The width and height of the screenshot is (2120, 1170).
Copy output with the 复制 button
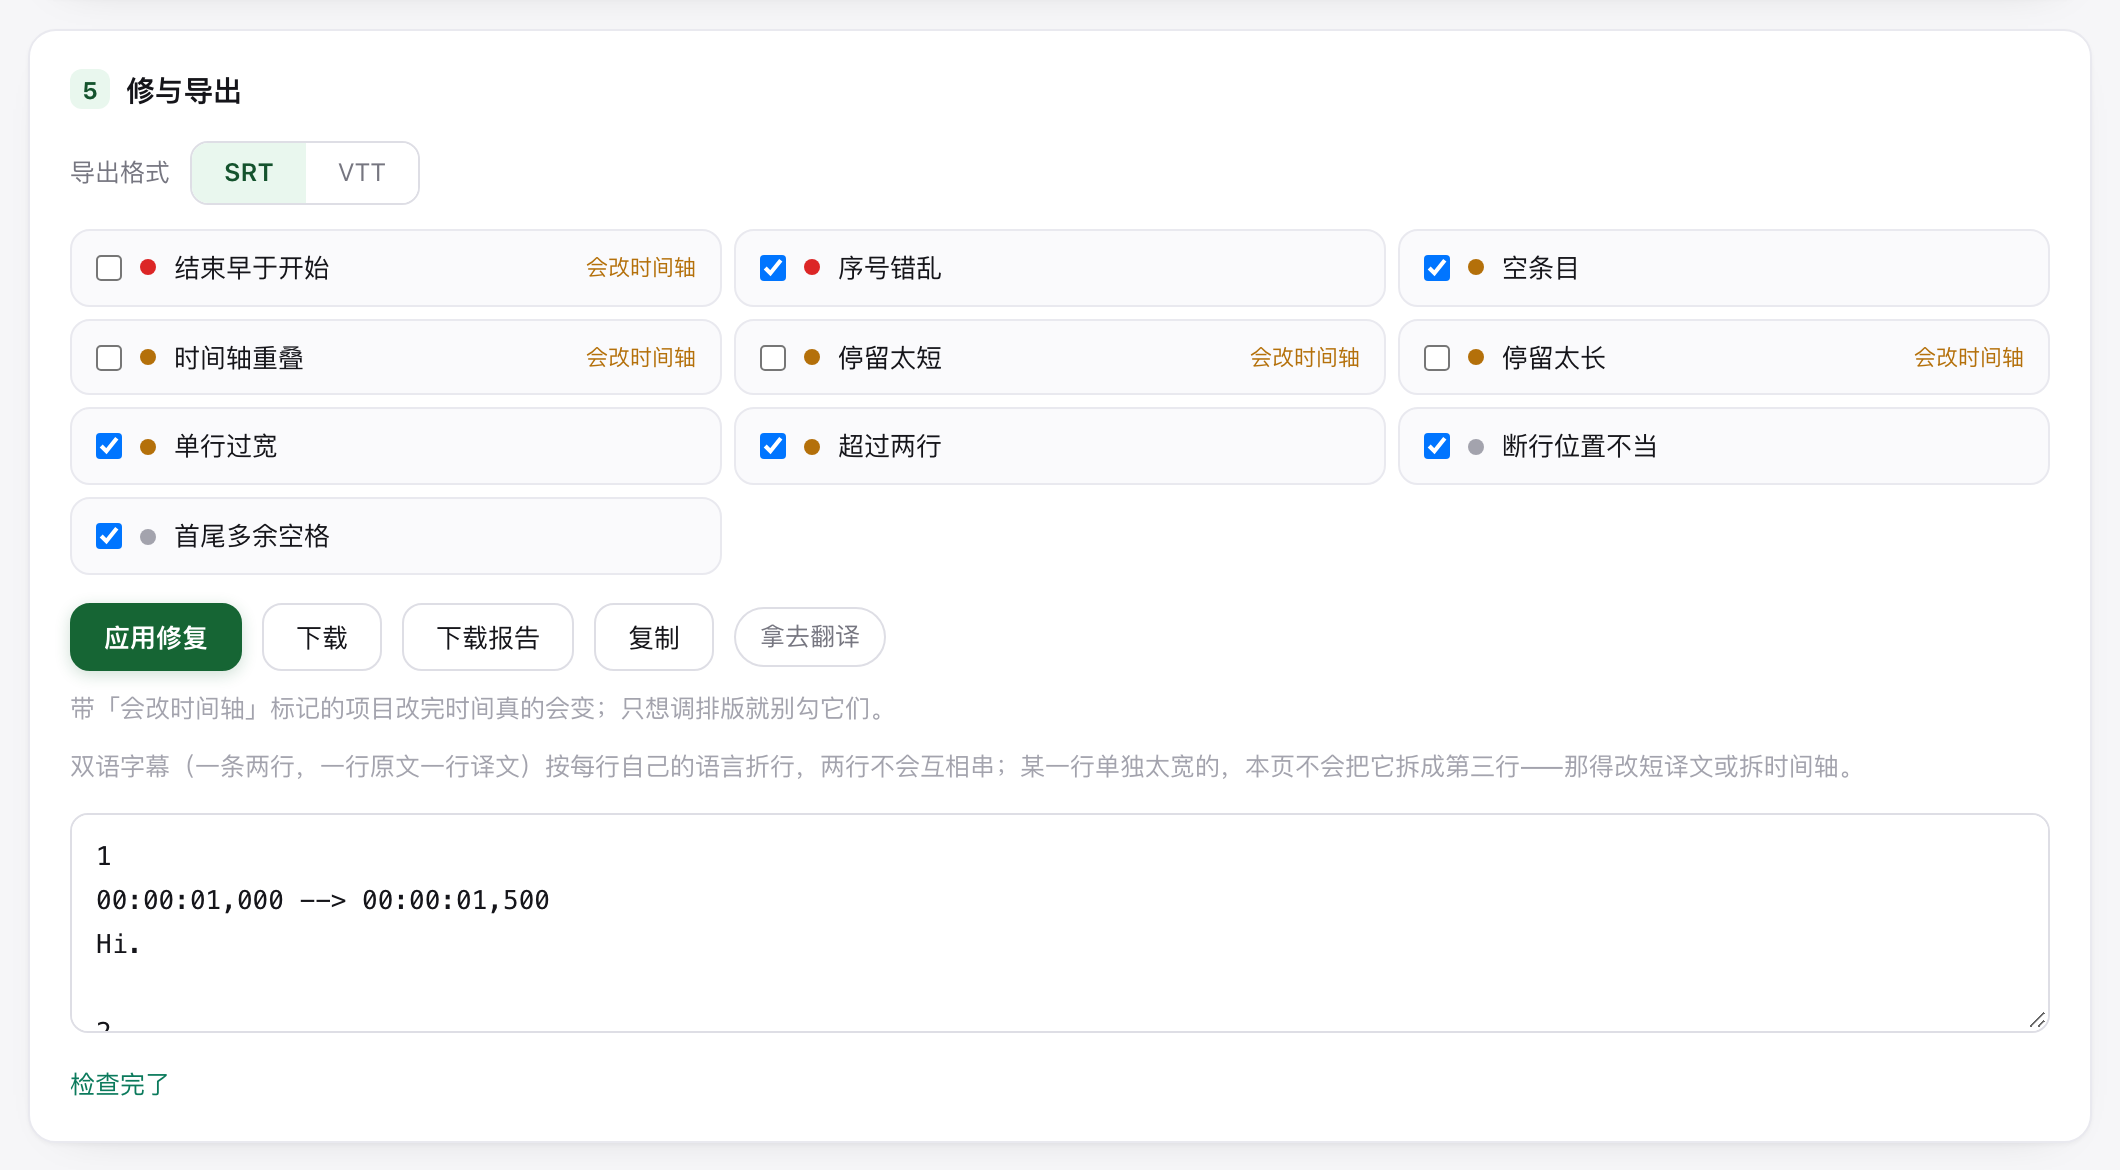(x=654, y=637)
